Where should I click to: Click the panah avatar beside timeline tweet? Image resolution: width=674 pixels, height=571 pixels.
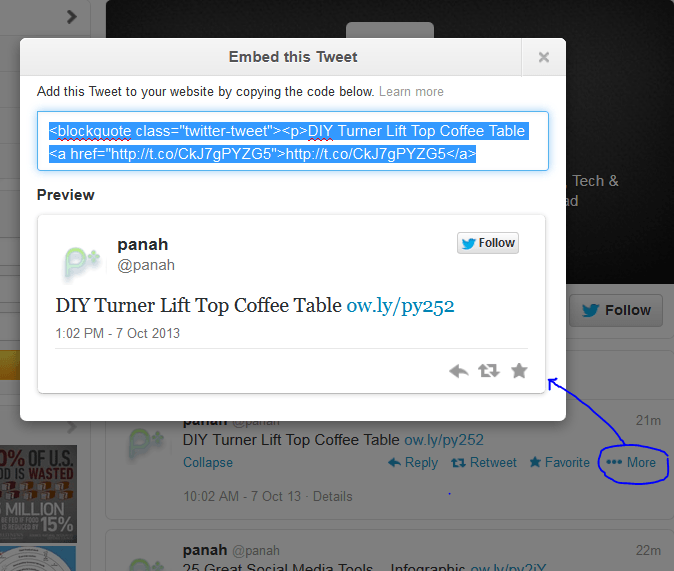[x=145, y=444]
